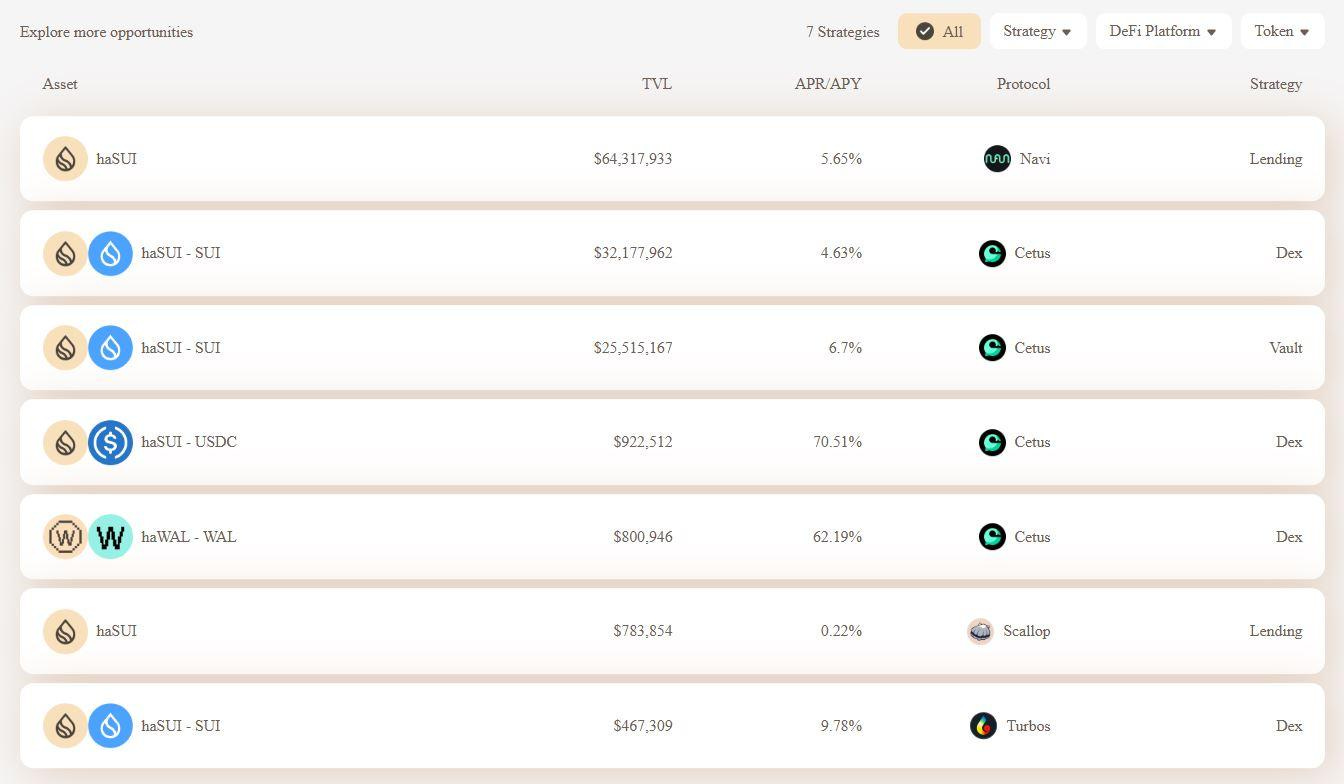Click haSUI icon in the Vault row
The height and width of the screenshot is (784, 1344).
(65, 348)
